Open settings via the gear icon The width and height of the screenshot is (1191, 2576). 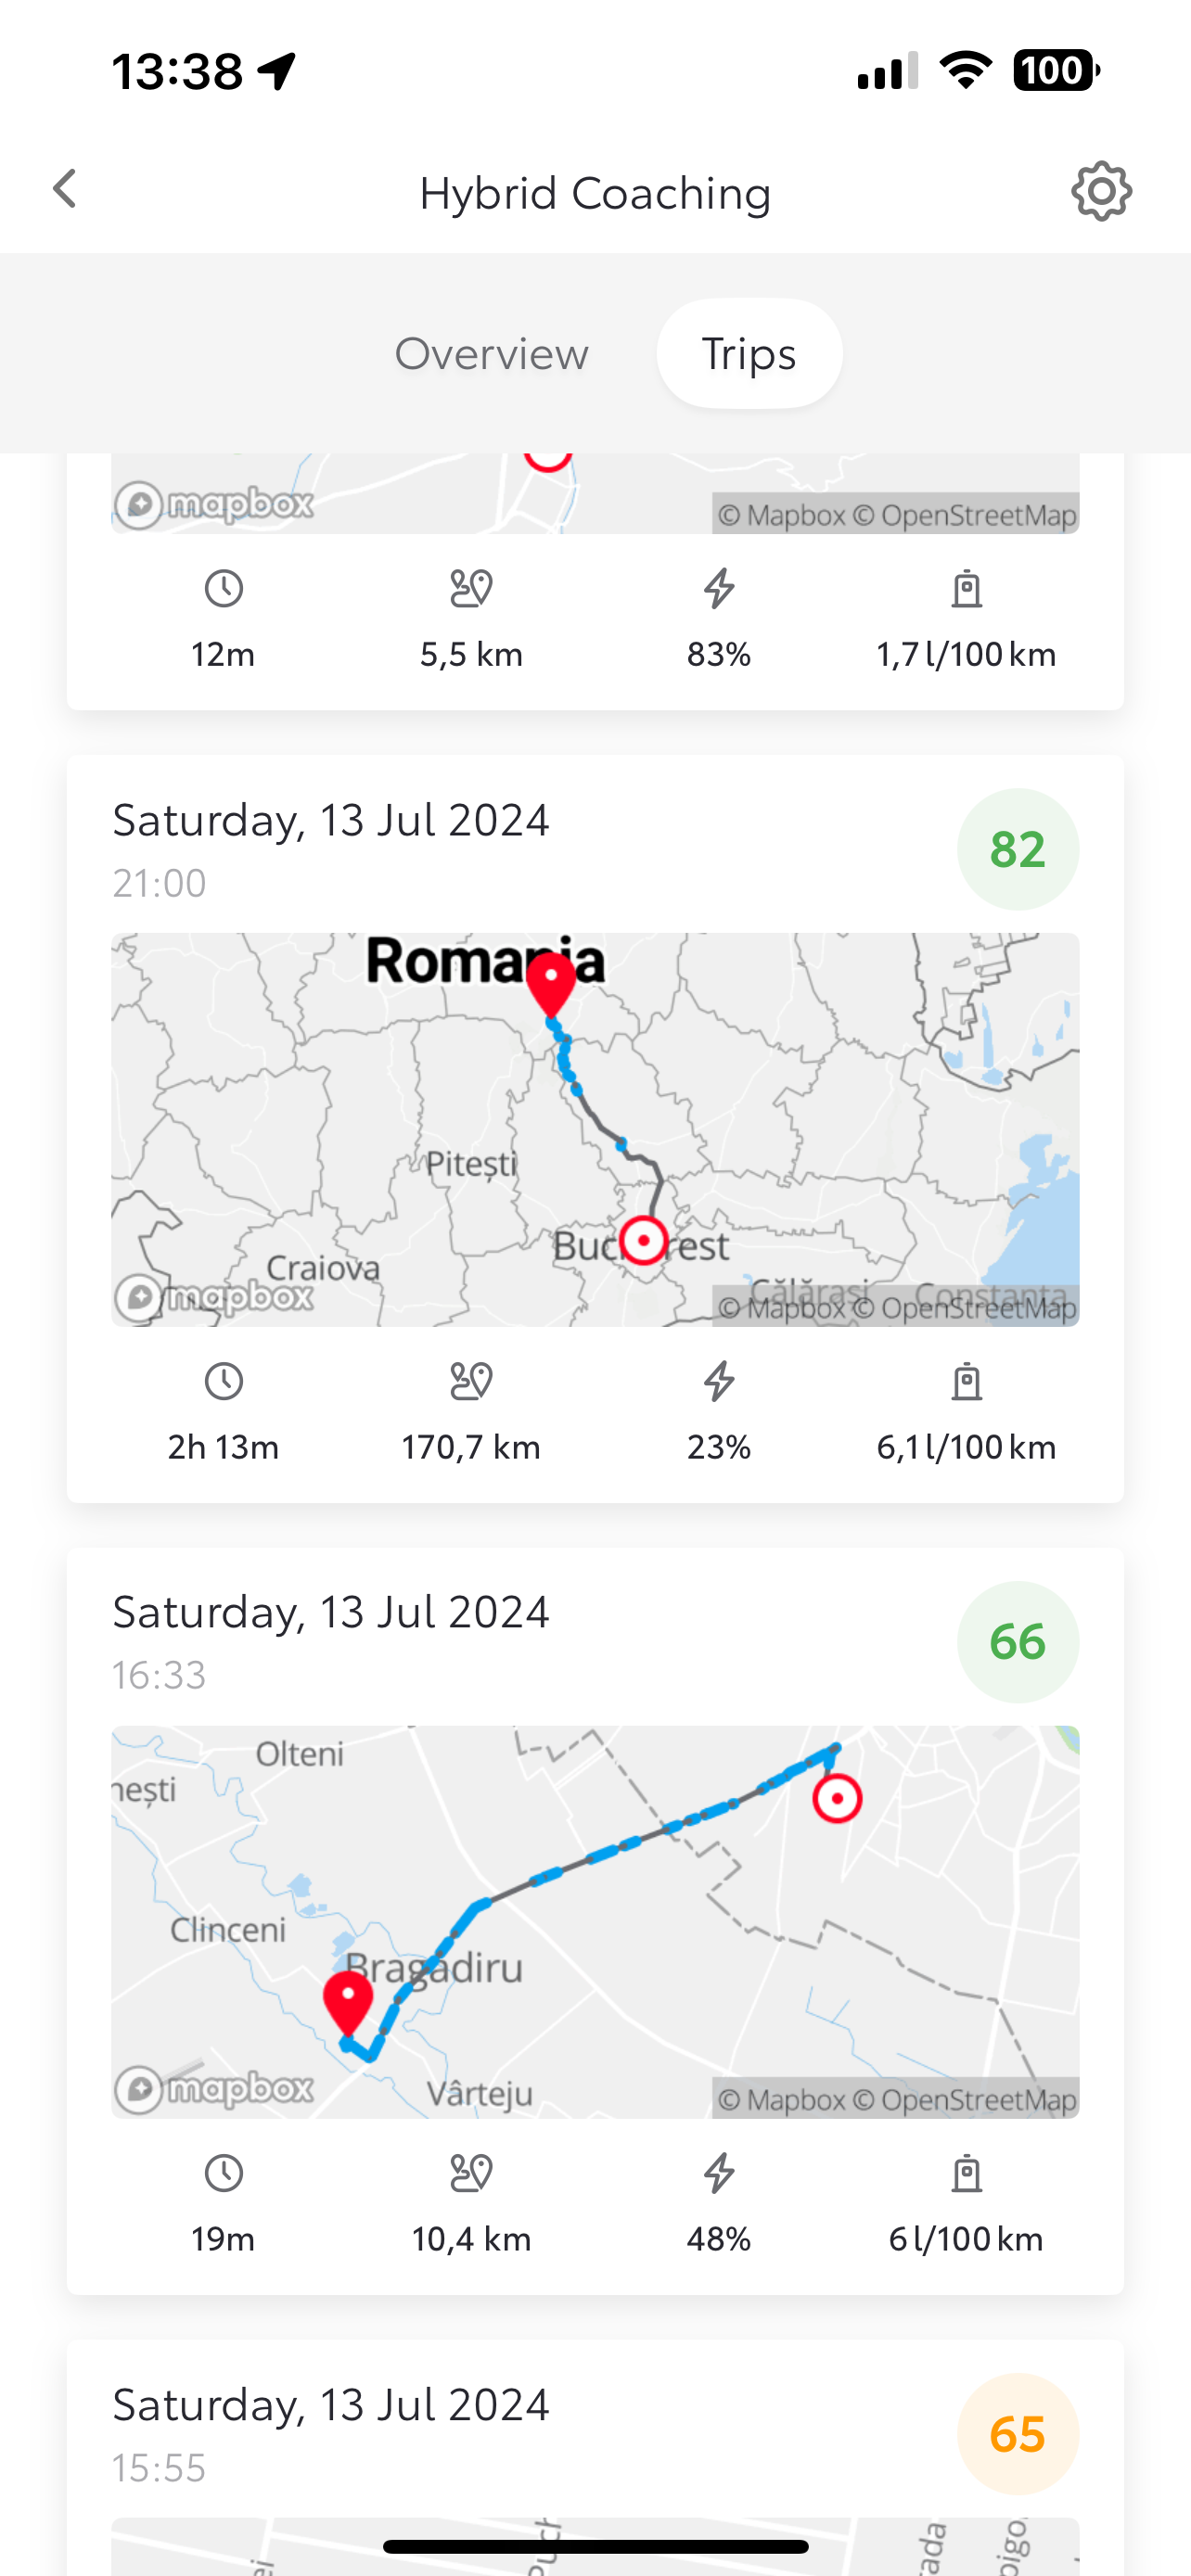click(1101, 191)
